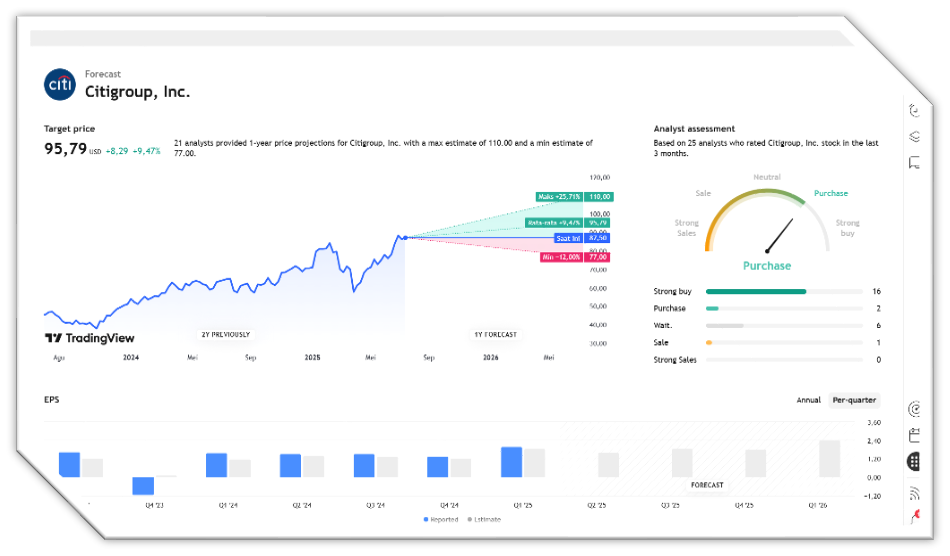Image resolution: width=950 pixels, height=556 pixels.
Task: Toggle the Estimate legend item
Action: pos(484,520)
